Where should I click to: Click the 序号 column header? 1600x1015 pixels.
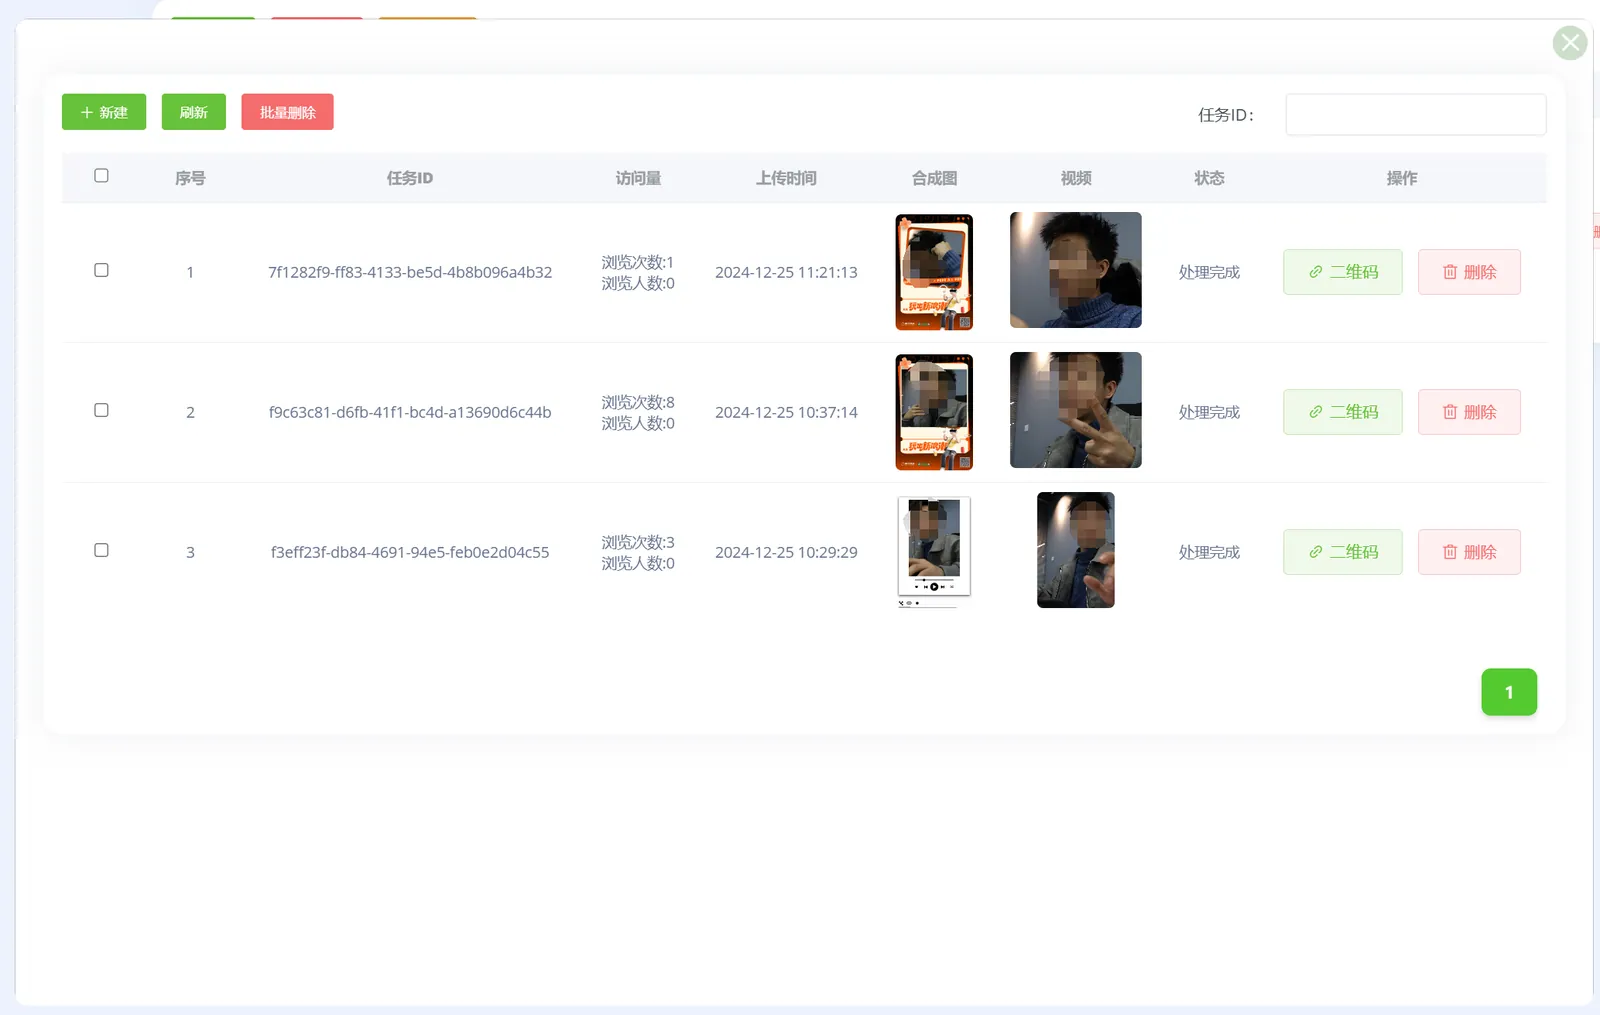coord(190,178)
